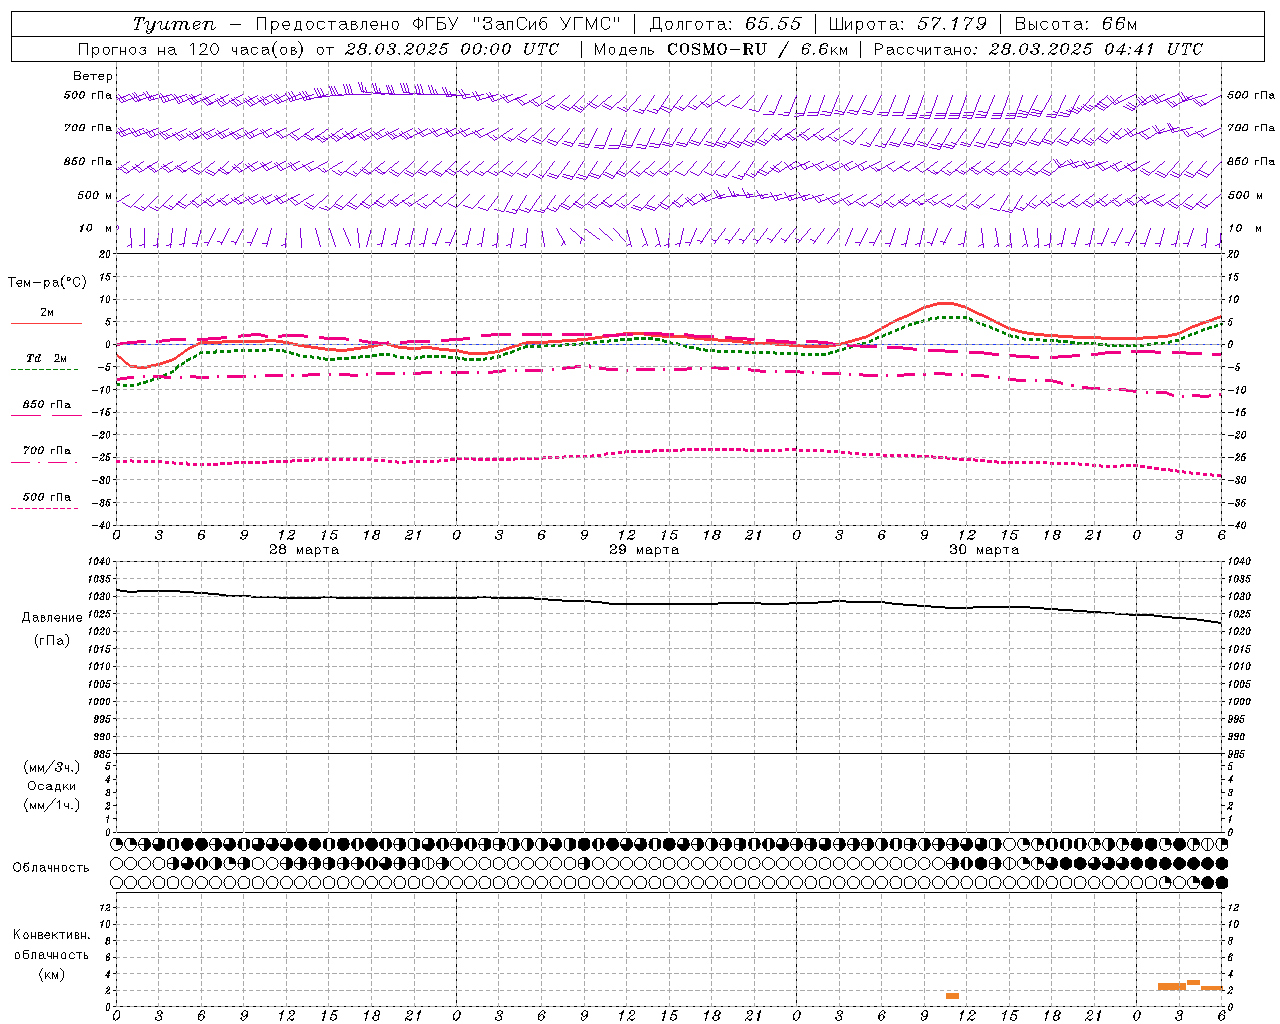The height and width of the screenshot is (1024, 1280).
Task: Click the 28 марта date label
Action: [304, 550]
